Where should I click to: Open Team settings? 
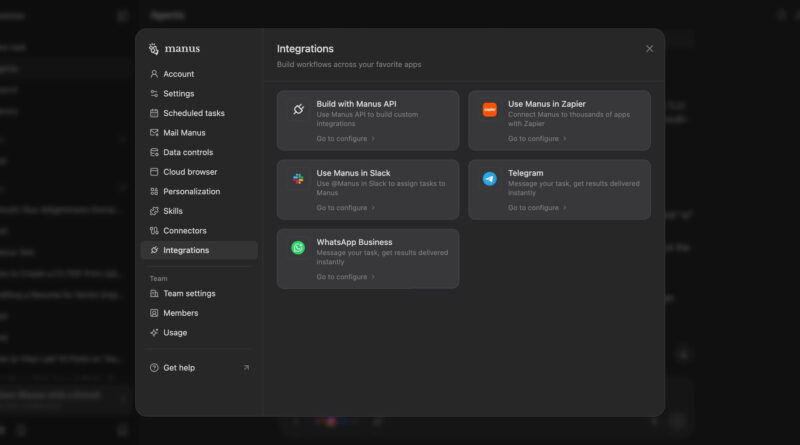[199, 293]
